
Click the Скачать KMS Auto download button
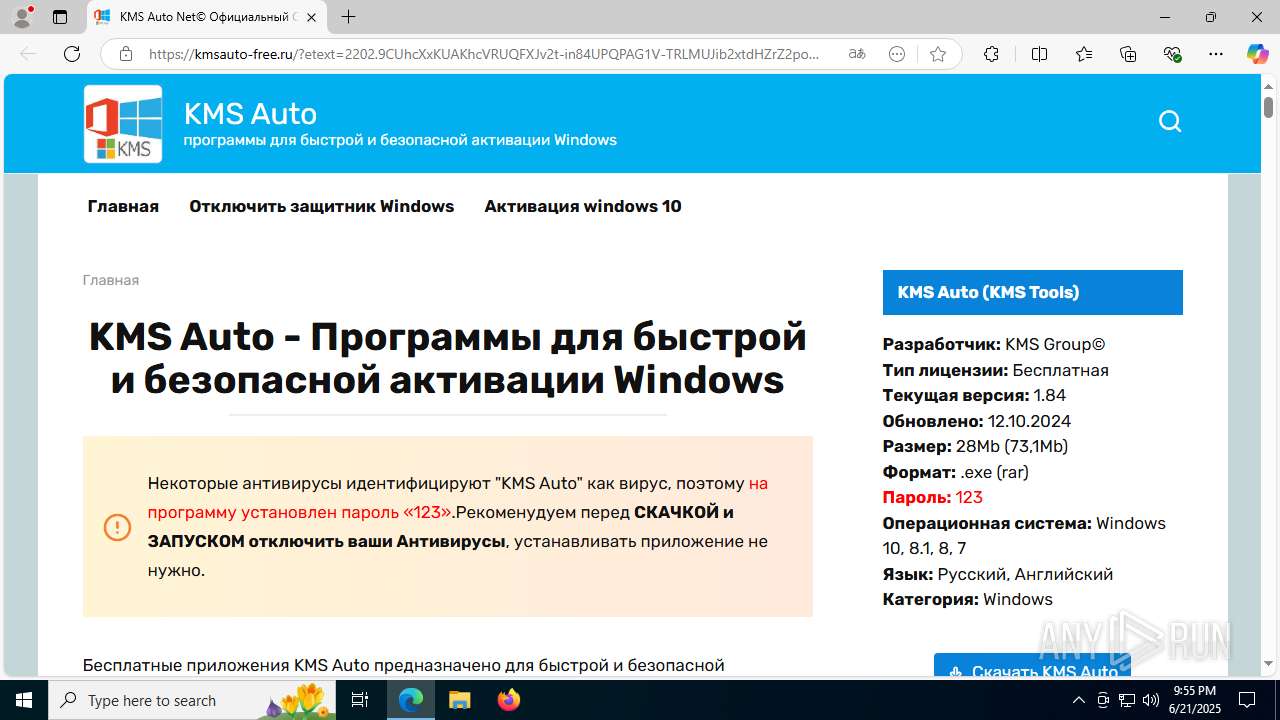(1032, 666)
